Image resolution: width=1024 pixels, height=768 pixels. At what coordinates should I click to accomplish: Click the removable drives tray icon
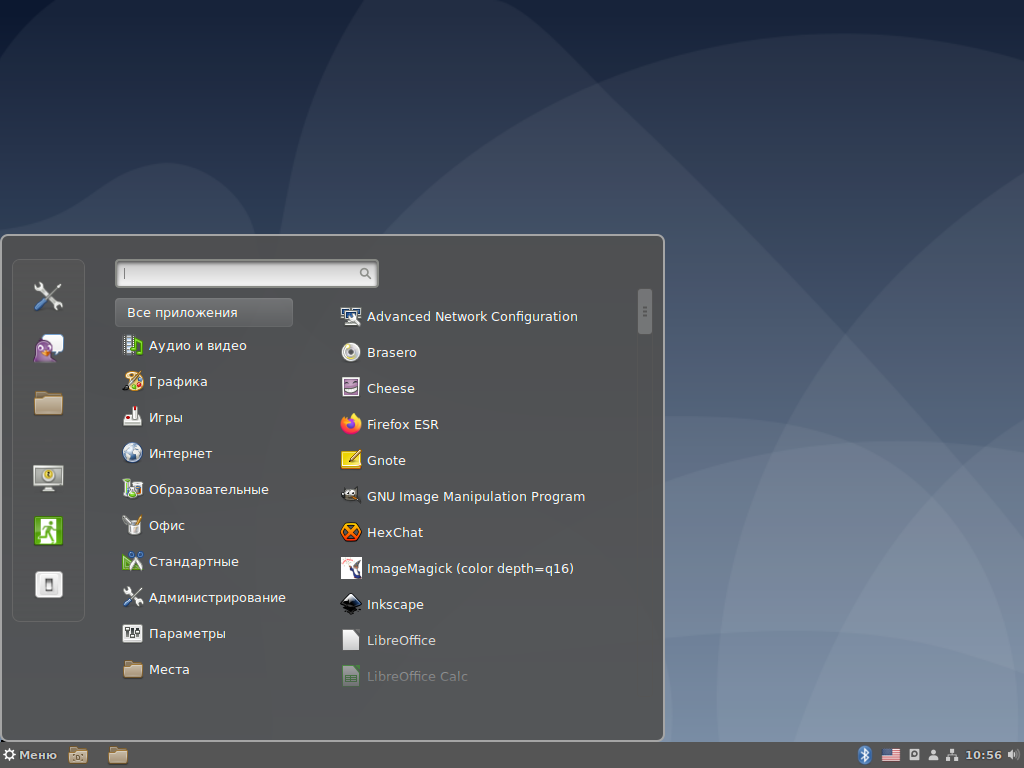click(914, 755)
